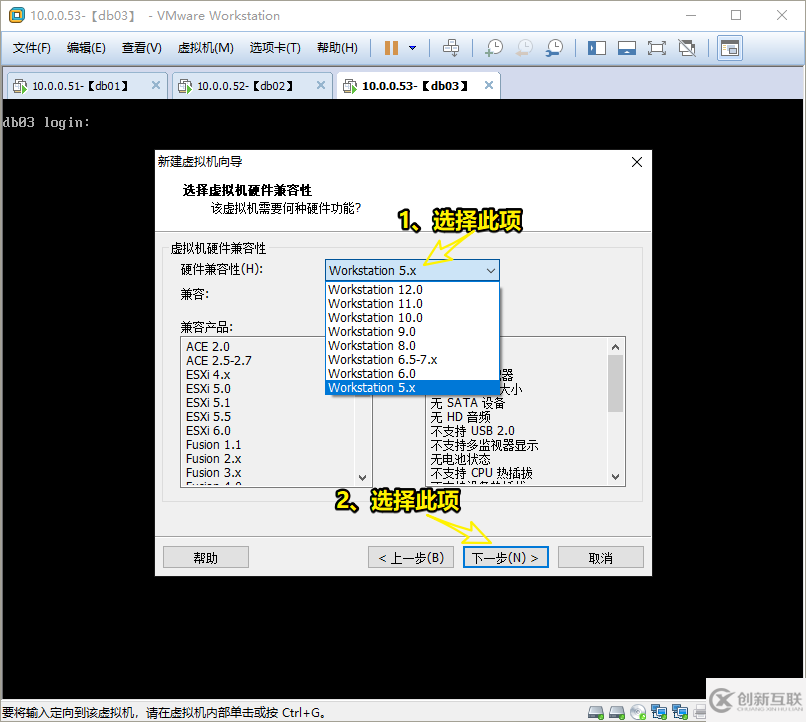This screenshot has height=722, width=806.
Task: Go back with < 上一步(B)
Action: tap(411, 558)
